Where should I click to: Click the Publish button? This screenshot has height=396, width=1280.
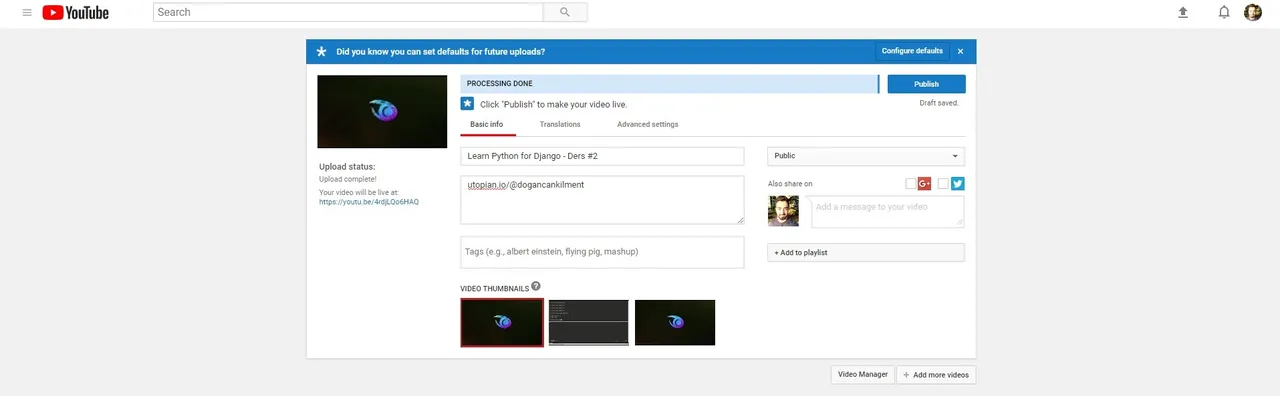(x=926, y=84)
